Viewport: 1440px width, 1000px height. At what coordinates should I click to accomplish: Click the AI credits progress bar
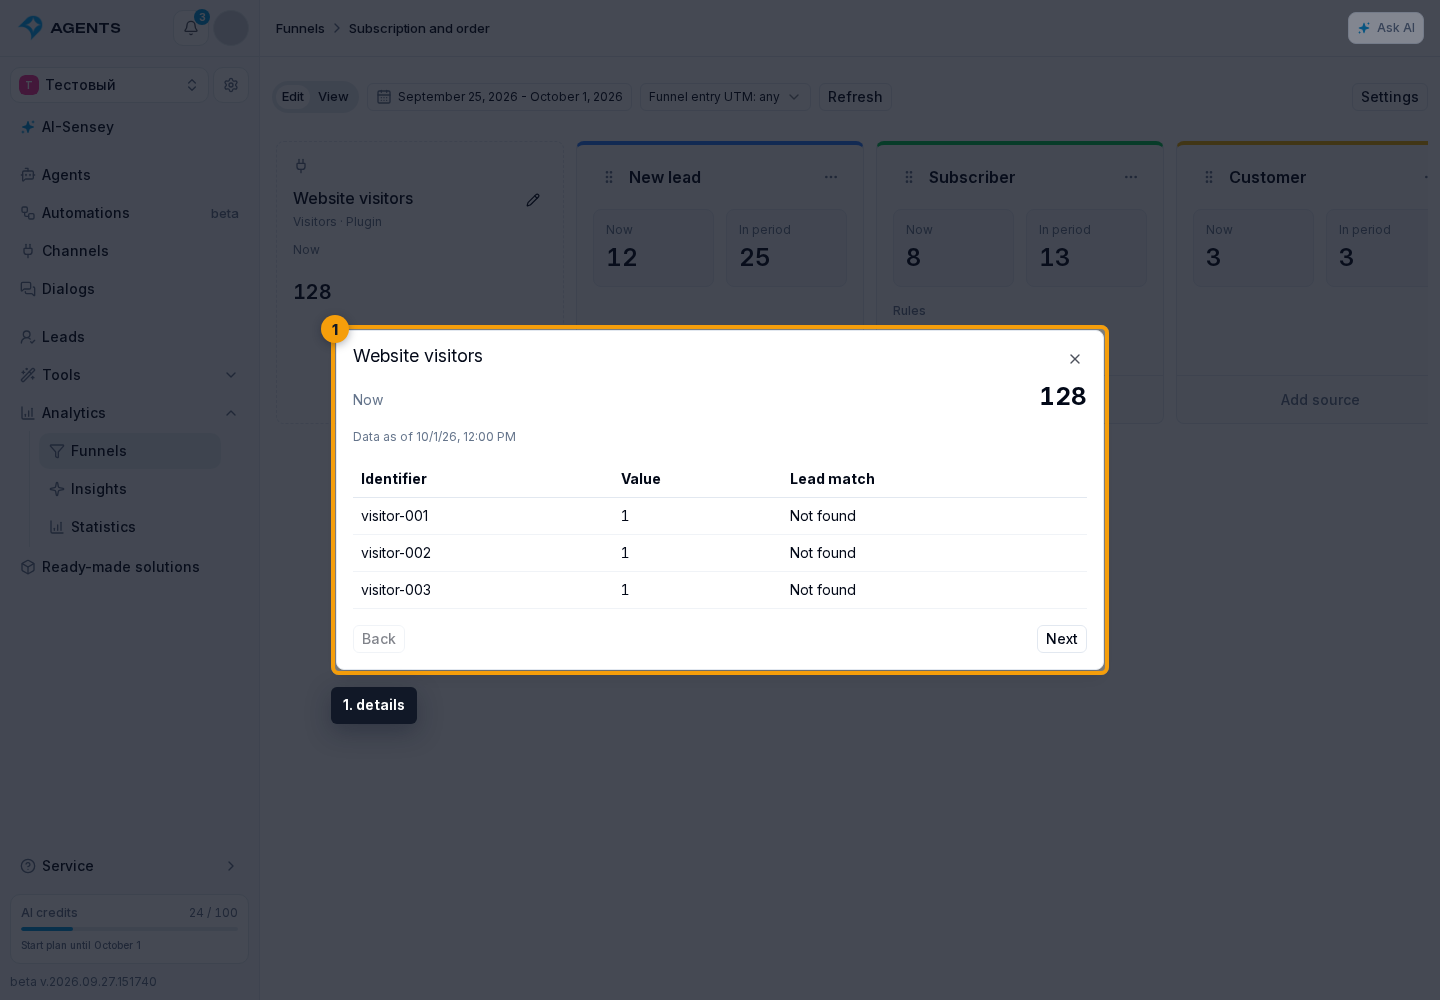coord(129,929)
